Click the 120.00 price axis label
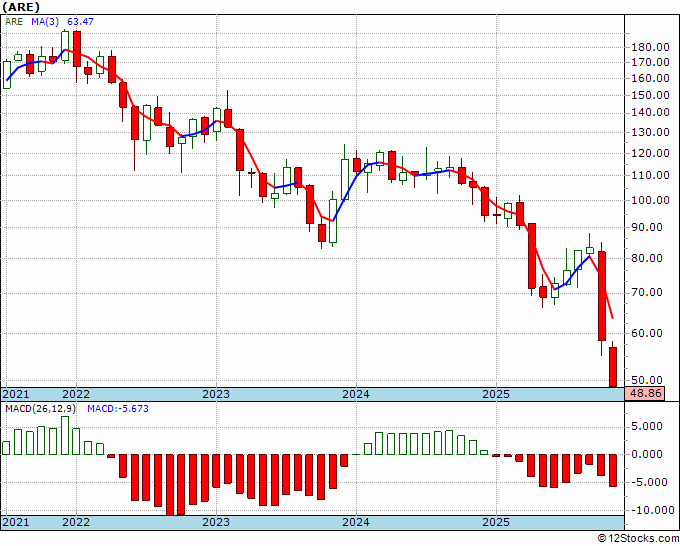Screen dimensions: 680x546 point(651,153)
